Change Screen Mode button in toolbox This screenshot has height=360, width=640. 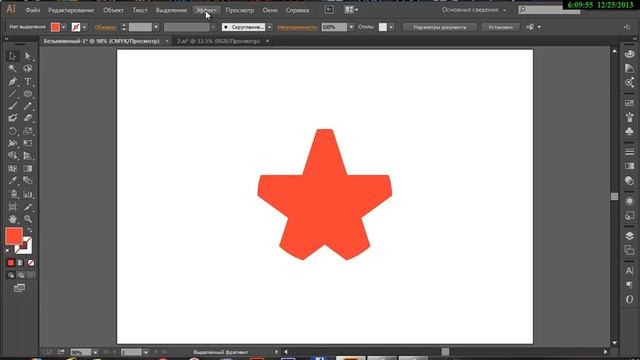[x=19, y=289]
